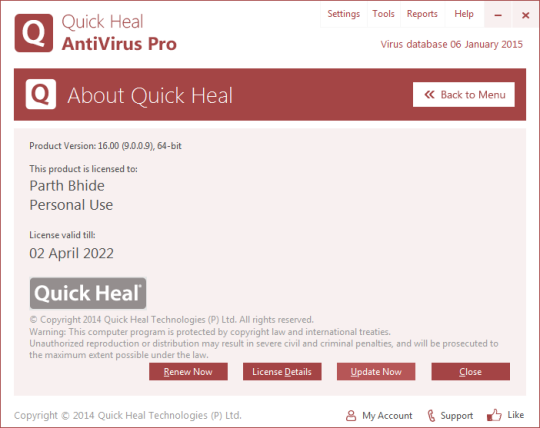Image resolution: width=540 pixels, height=428 pixels.
Task: Click the Support phone icon
Action: point(431,415)
